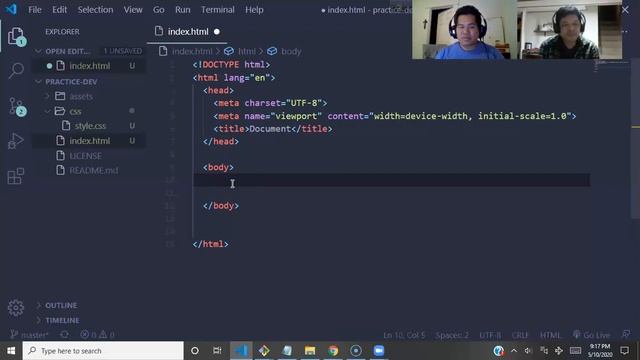Open Zoom from the taskbar
640x360 pixels.
(379, 351)
